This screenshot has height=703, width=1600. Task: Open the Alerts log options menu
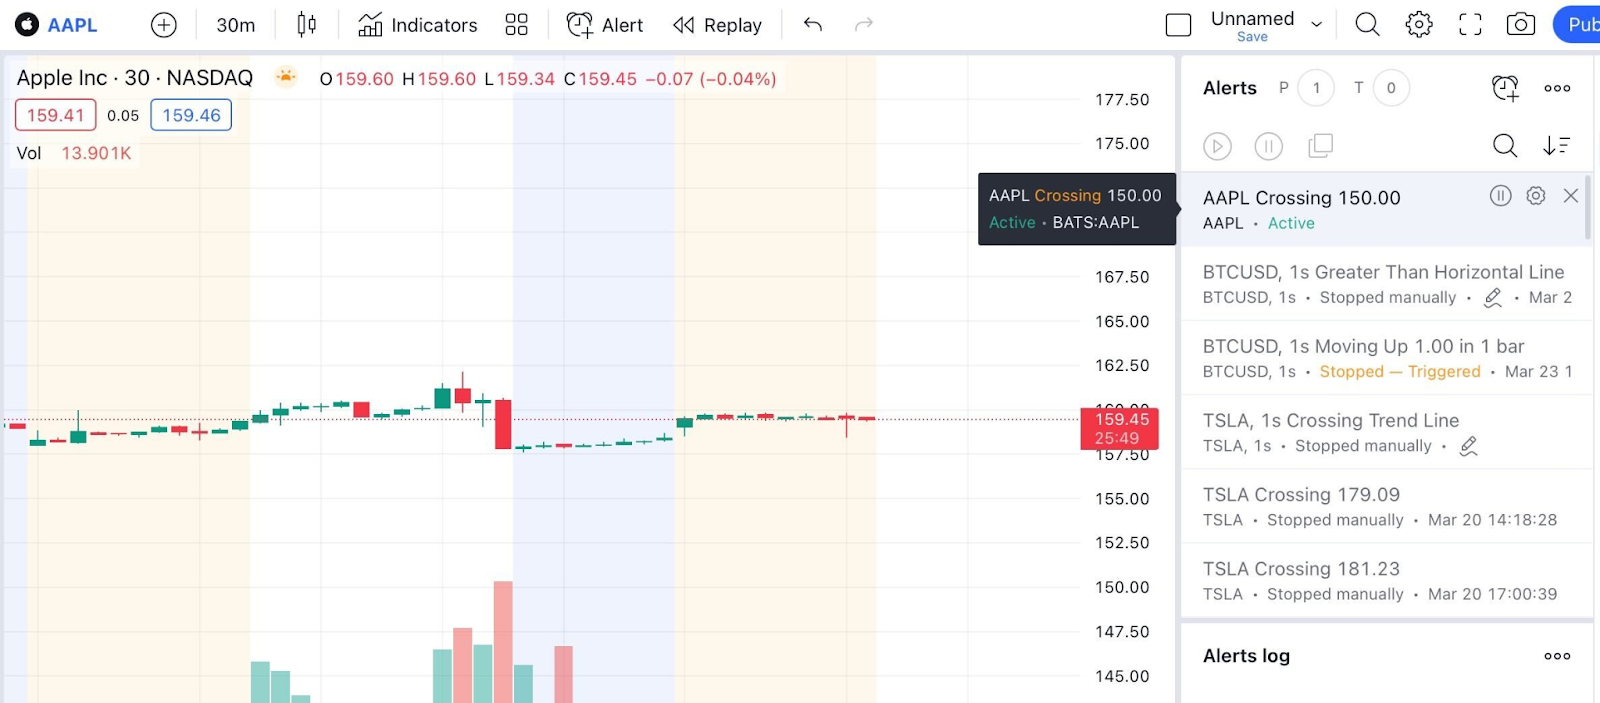pos(1557,656)
